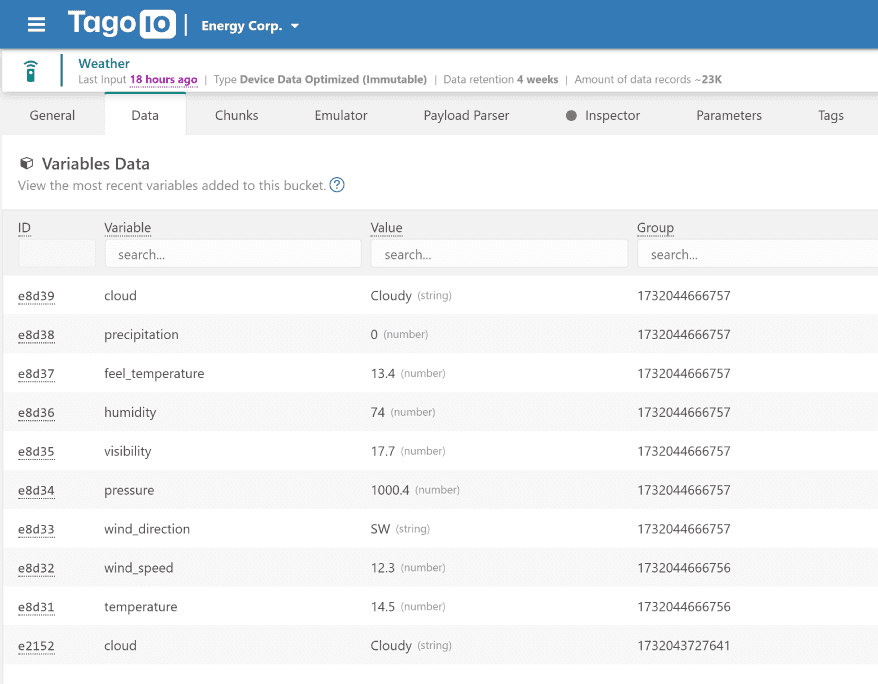Screen dimensions: 878x684
Task: Click the help question mark icon
Action: click(x=337, y=185)
